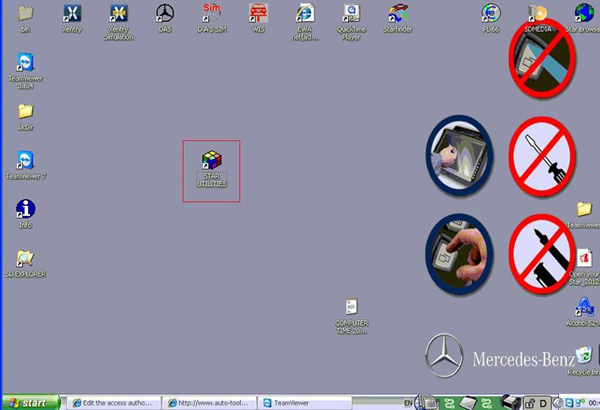
Task: Open the Xentry Simulation shortcut
Action: point(119,14)
